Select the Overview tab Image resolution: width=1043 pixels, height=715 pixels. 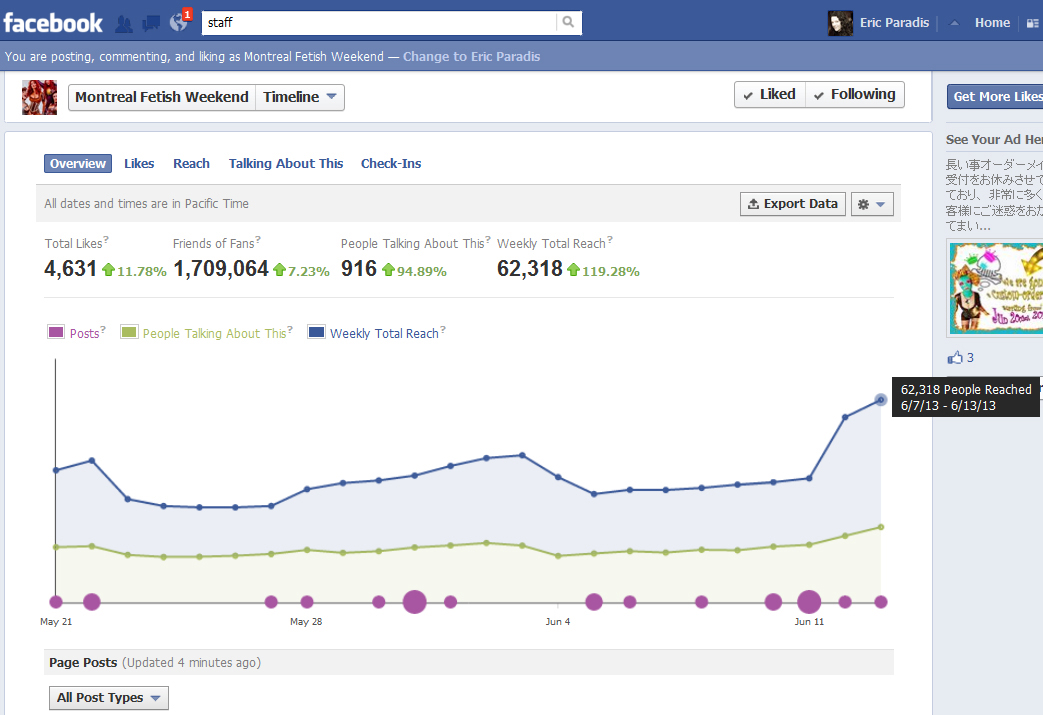78,164
